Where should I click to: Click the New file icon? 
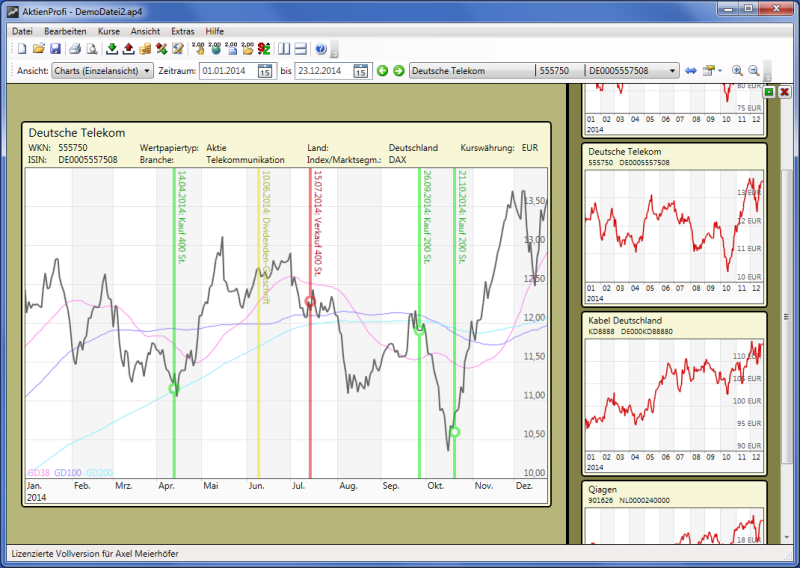pyautogui.click(x=22, y=48)
